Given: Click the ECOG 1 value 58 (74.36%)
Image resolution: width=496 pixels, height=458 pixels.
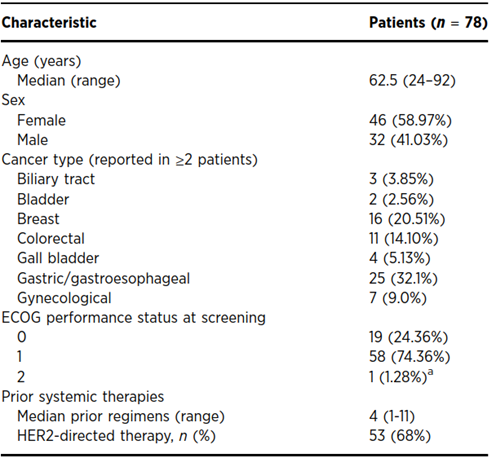Looking at the screenshot, I should coord(410,357).
